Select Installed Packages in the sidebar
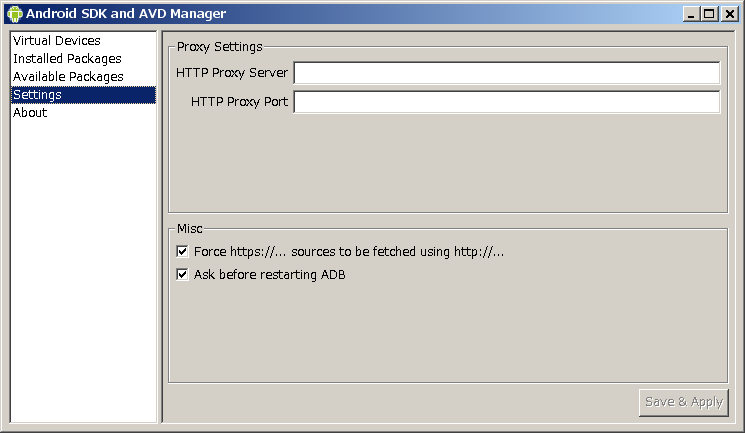Screen dimensions: 745x433 pyautogui.click(x=83, y=59)
